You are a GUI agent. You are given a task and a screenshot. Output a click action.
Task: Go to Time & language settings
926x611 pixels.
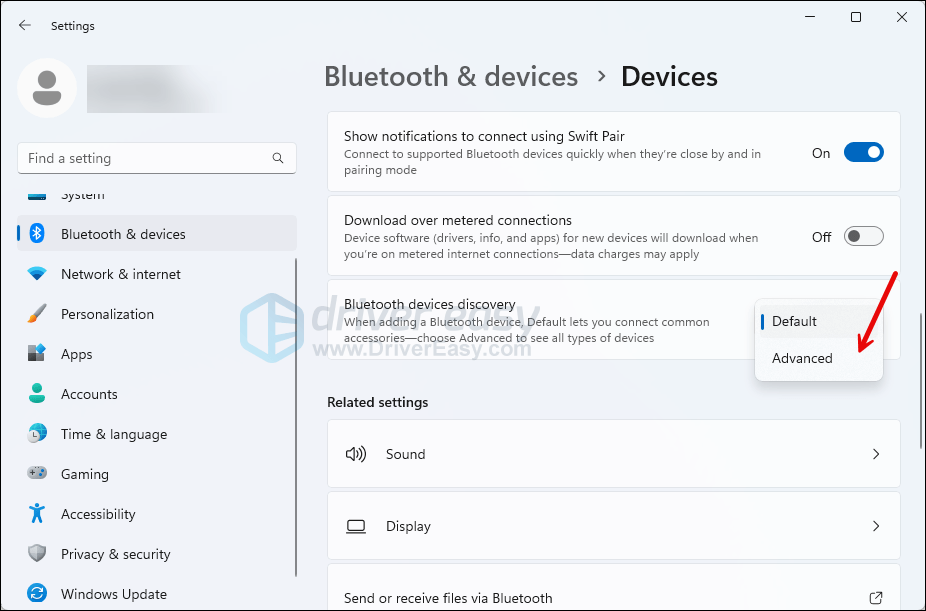pos(113,434)
